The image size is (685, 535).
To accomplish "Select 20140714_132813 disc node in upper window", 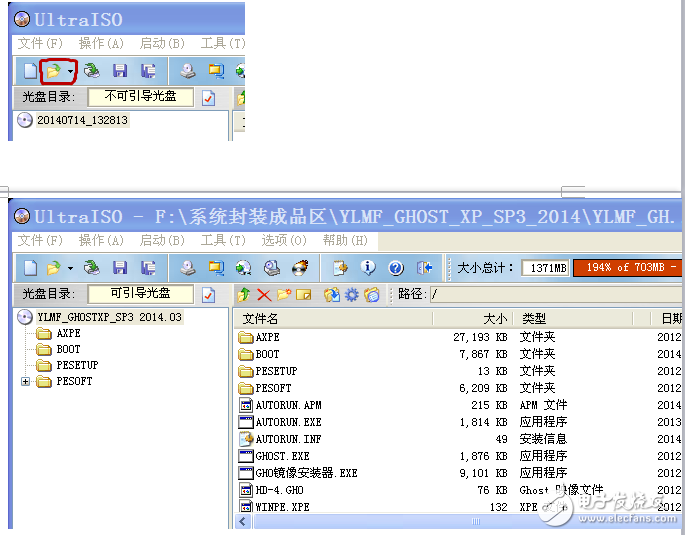I will pos(82,120).
